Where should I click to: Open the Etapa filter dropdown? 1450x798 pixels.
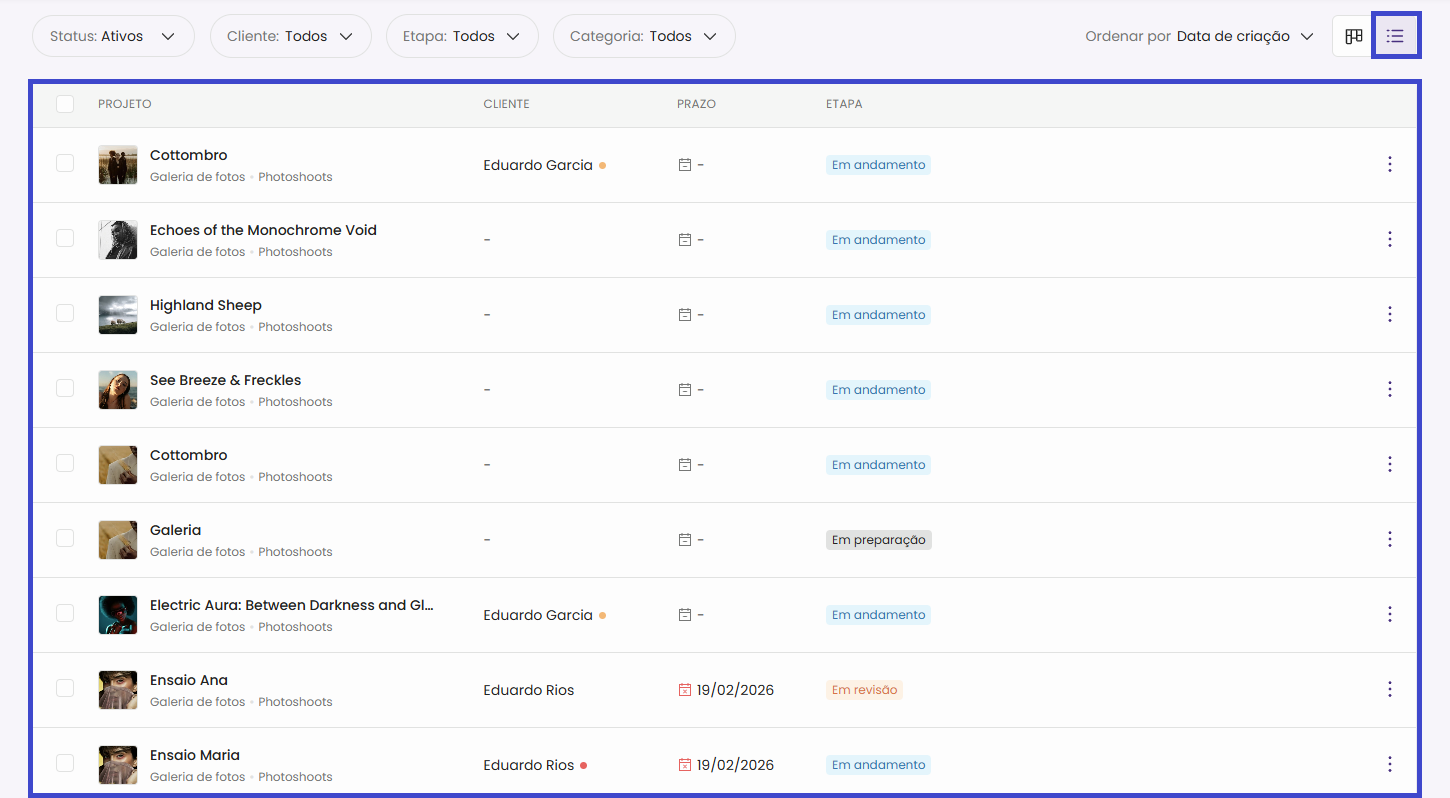pos(461,36)
